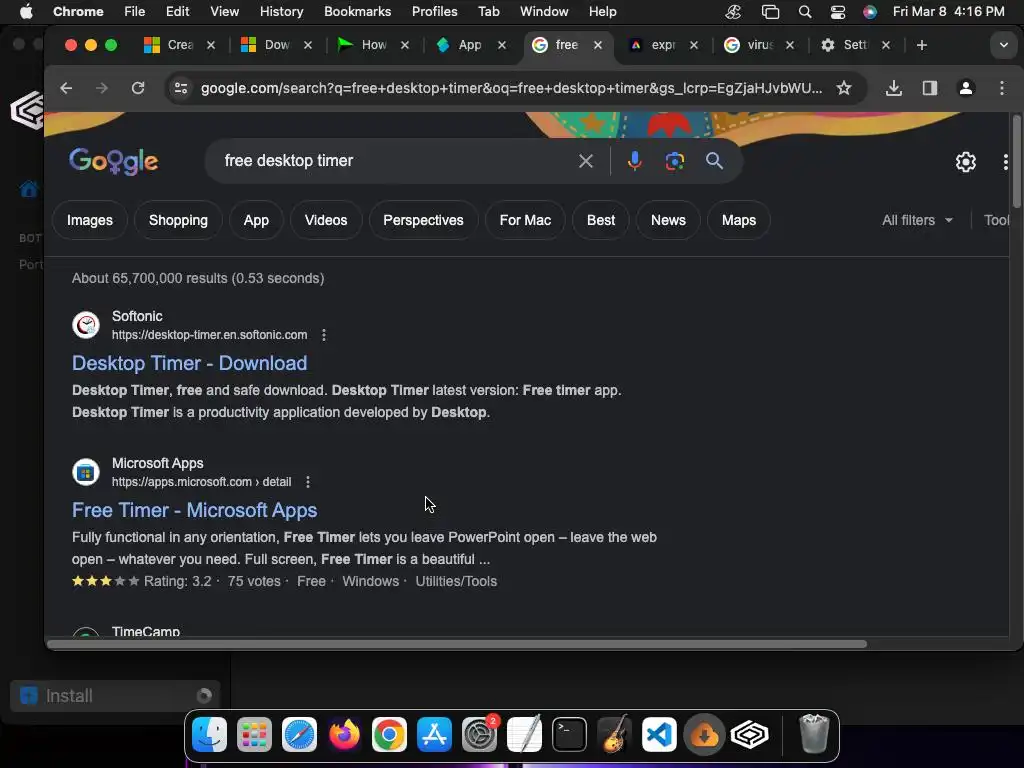
Task: Open Chrome downloads icon
Action: 893,88
